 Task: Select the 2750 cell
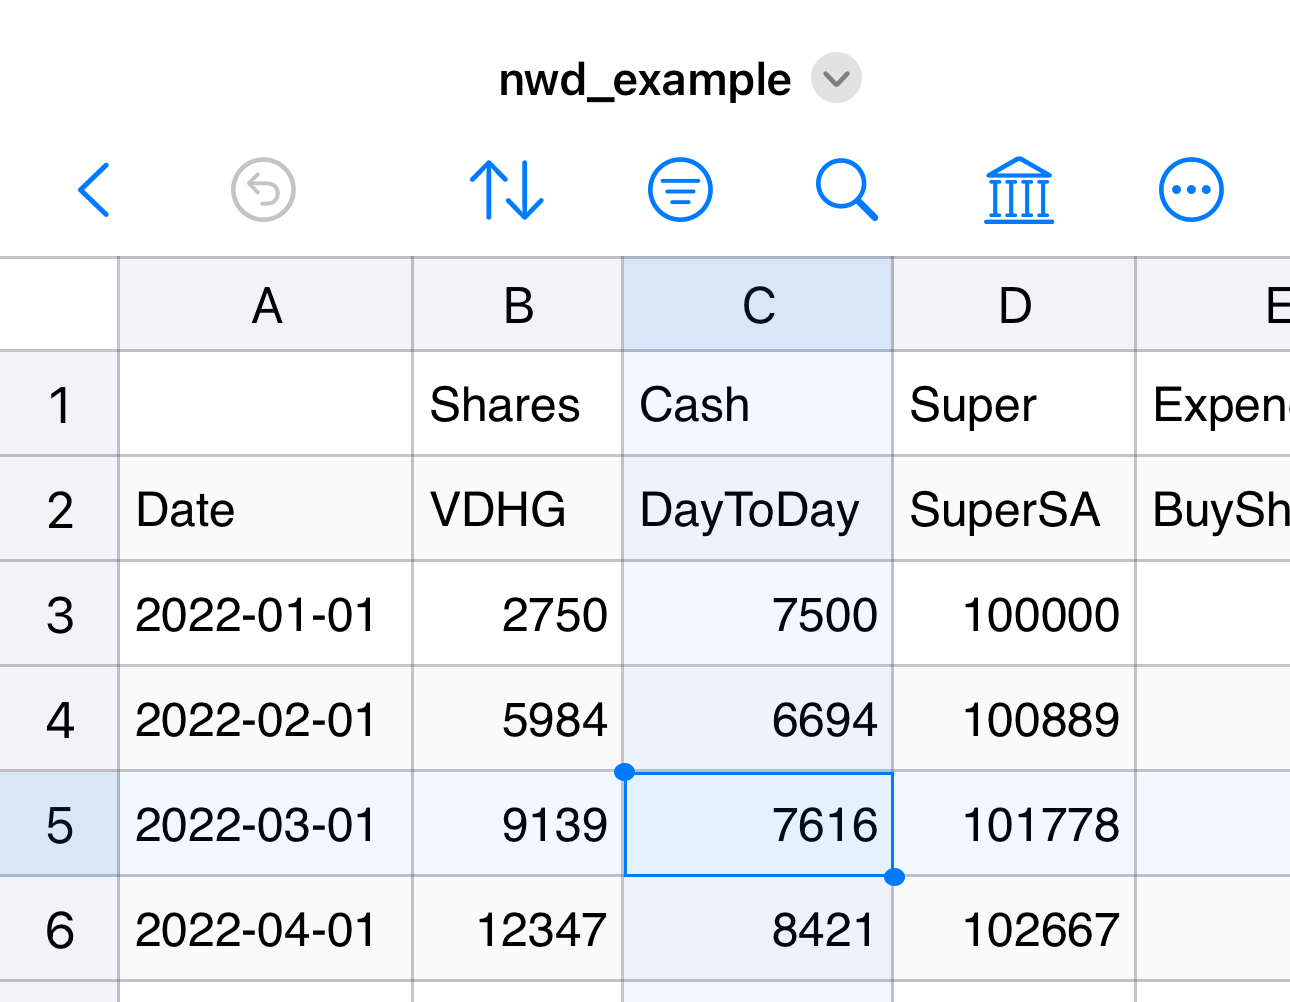coord(518,614)
